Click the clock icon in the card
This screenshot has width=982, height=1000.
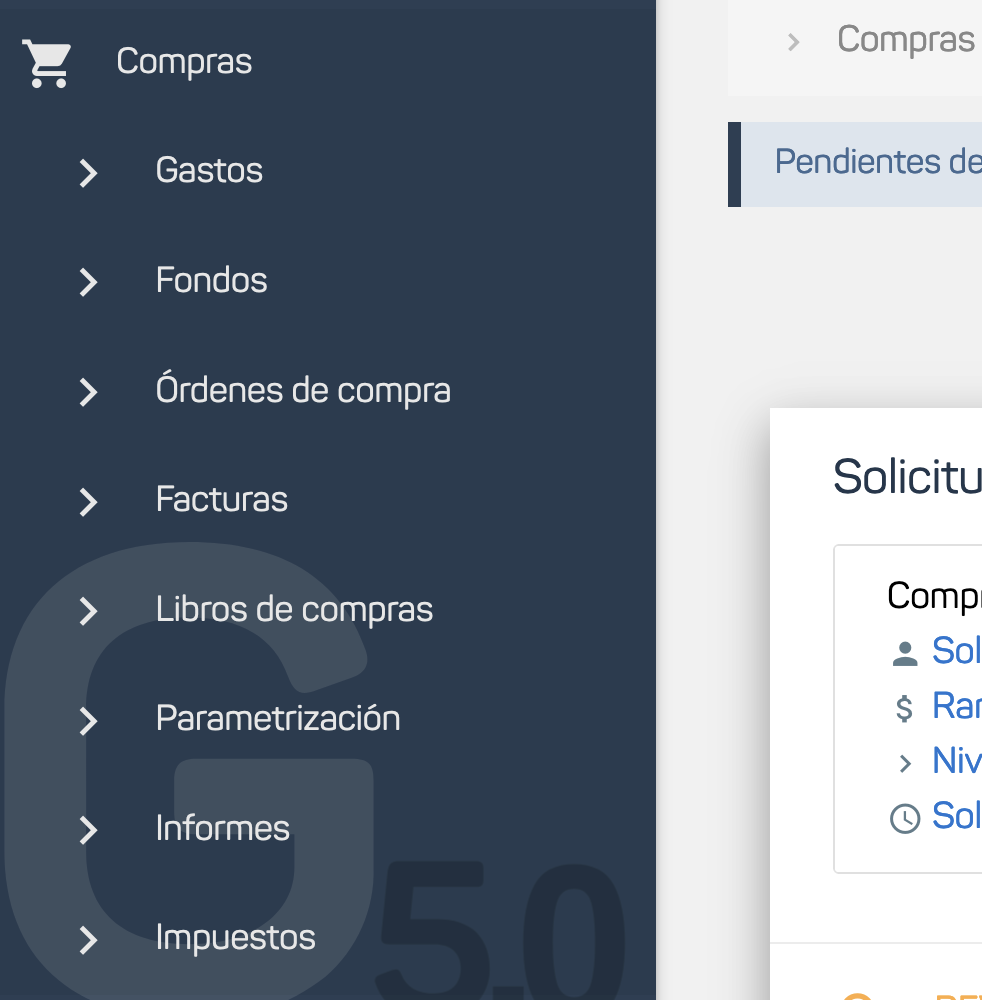(x=904, y=819)
